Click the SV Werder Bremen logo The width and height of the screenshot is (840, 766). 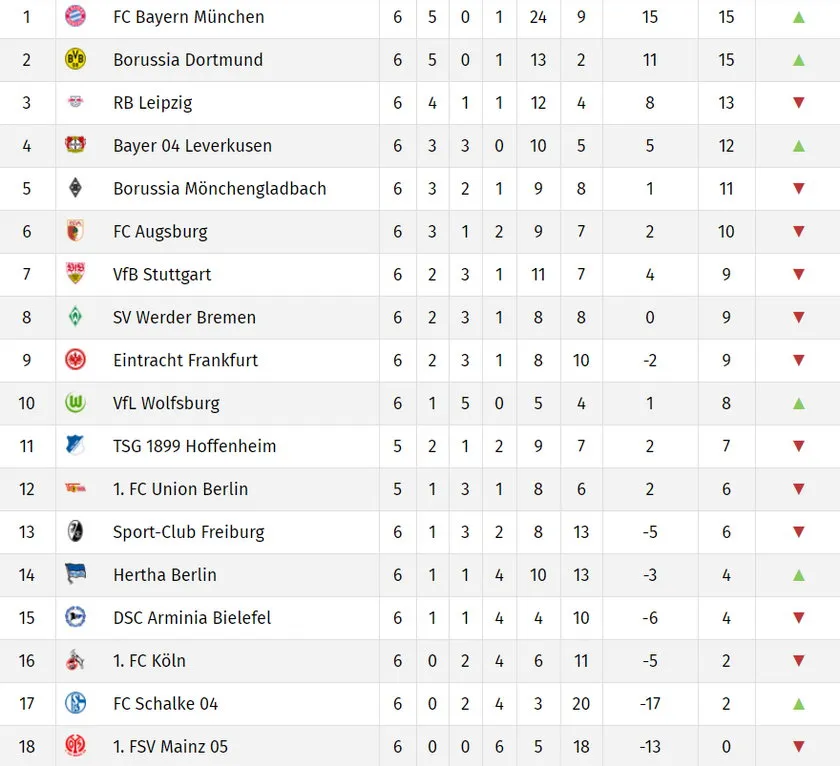pos(75,317)
